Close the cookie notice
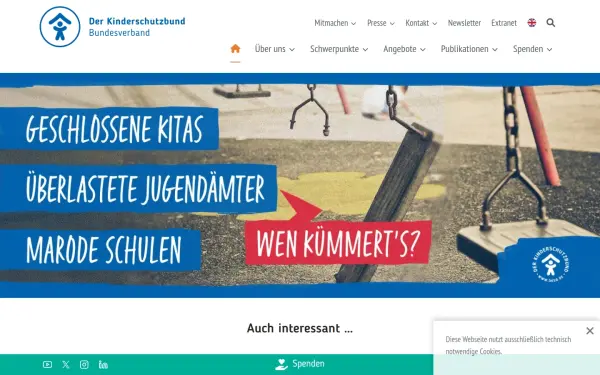 pos(590,331)
